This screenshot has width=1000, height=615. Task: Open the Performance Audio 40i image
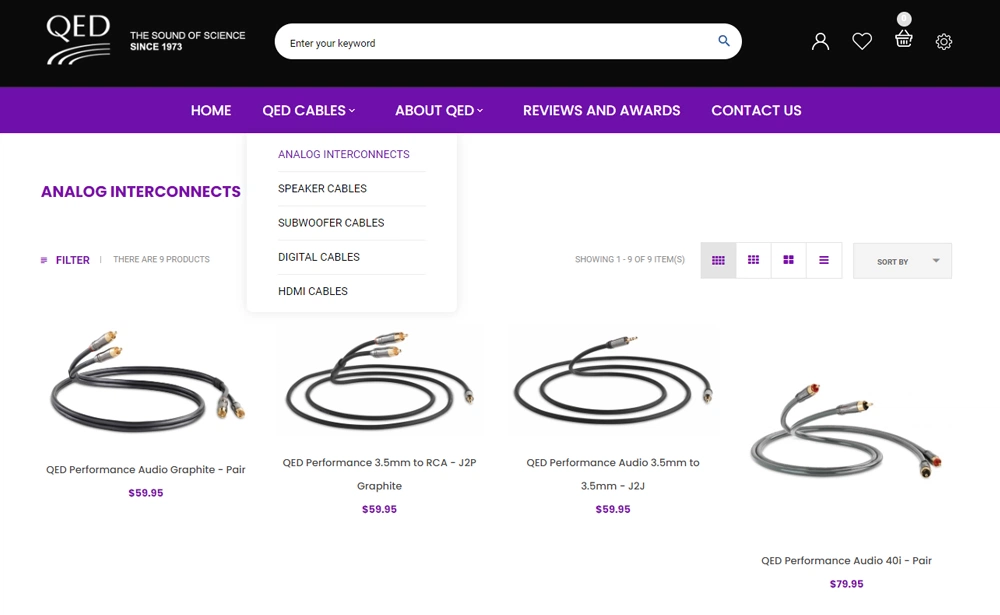click(x=846, y=431)
